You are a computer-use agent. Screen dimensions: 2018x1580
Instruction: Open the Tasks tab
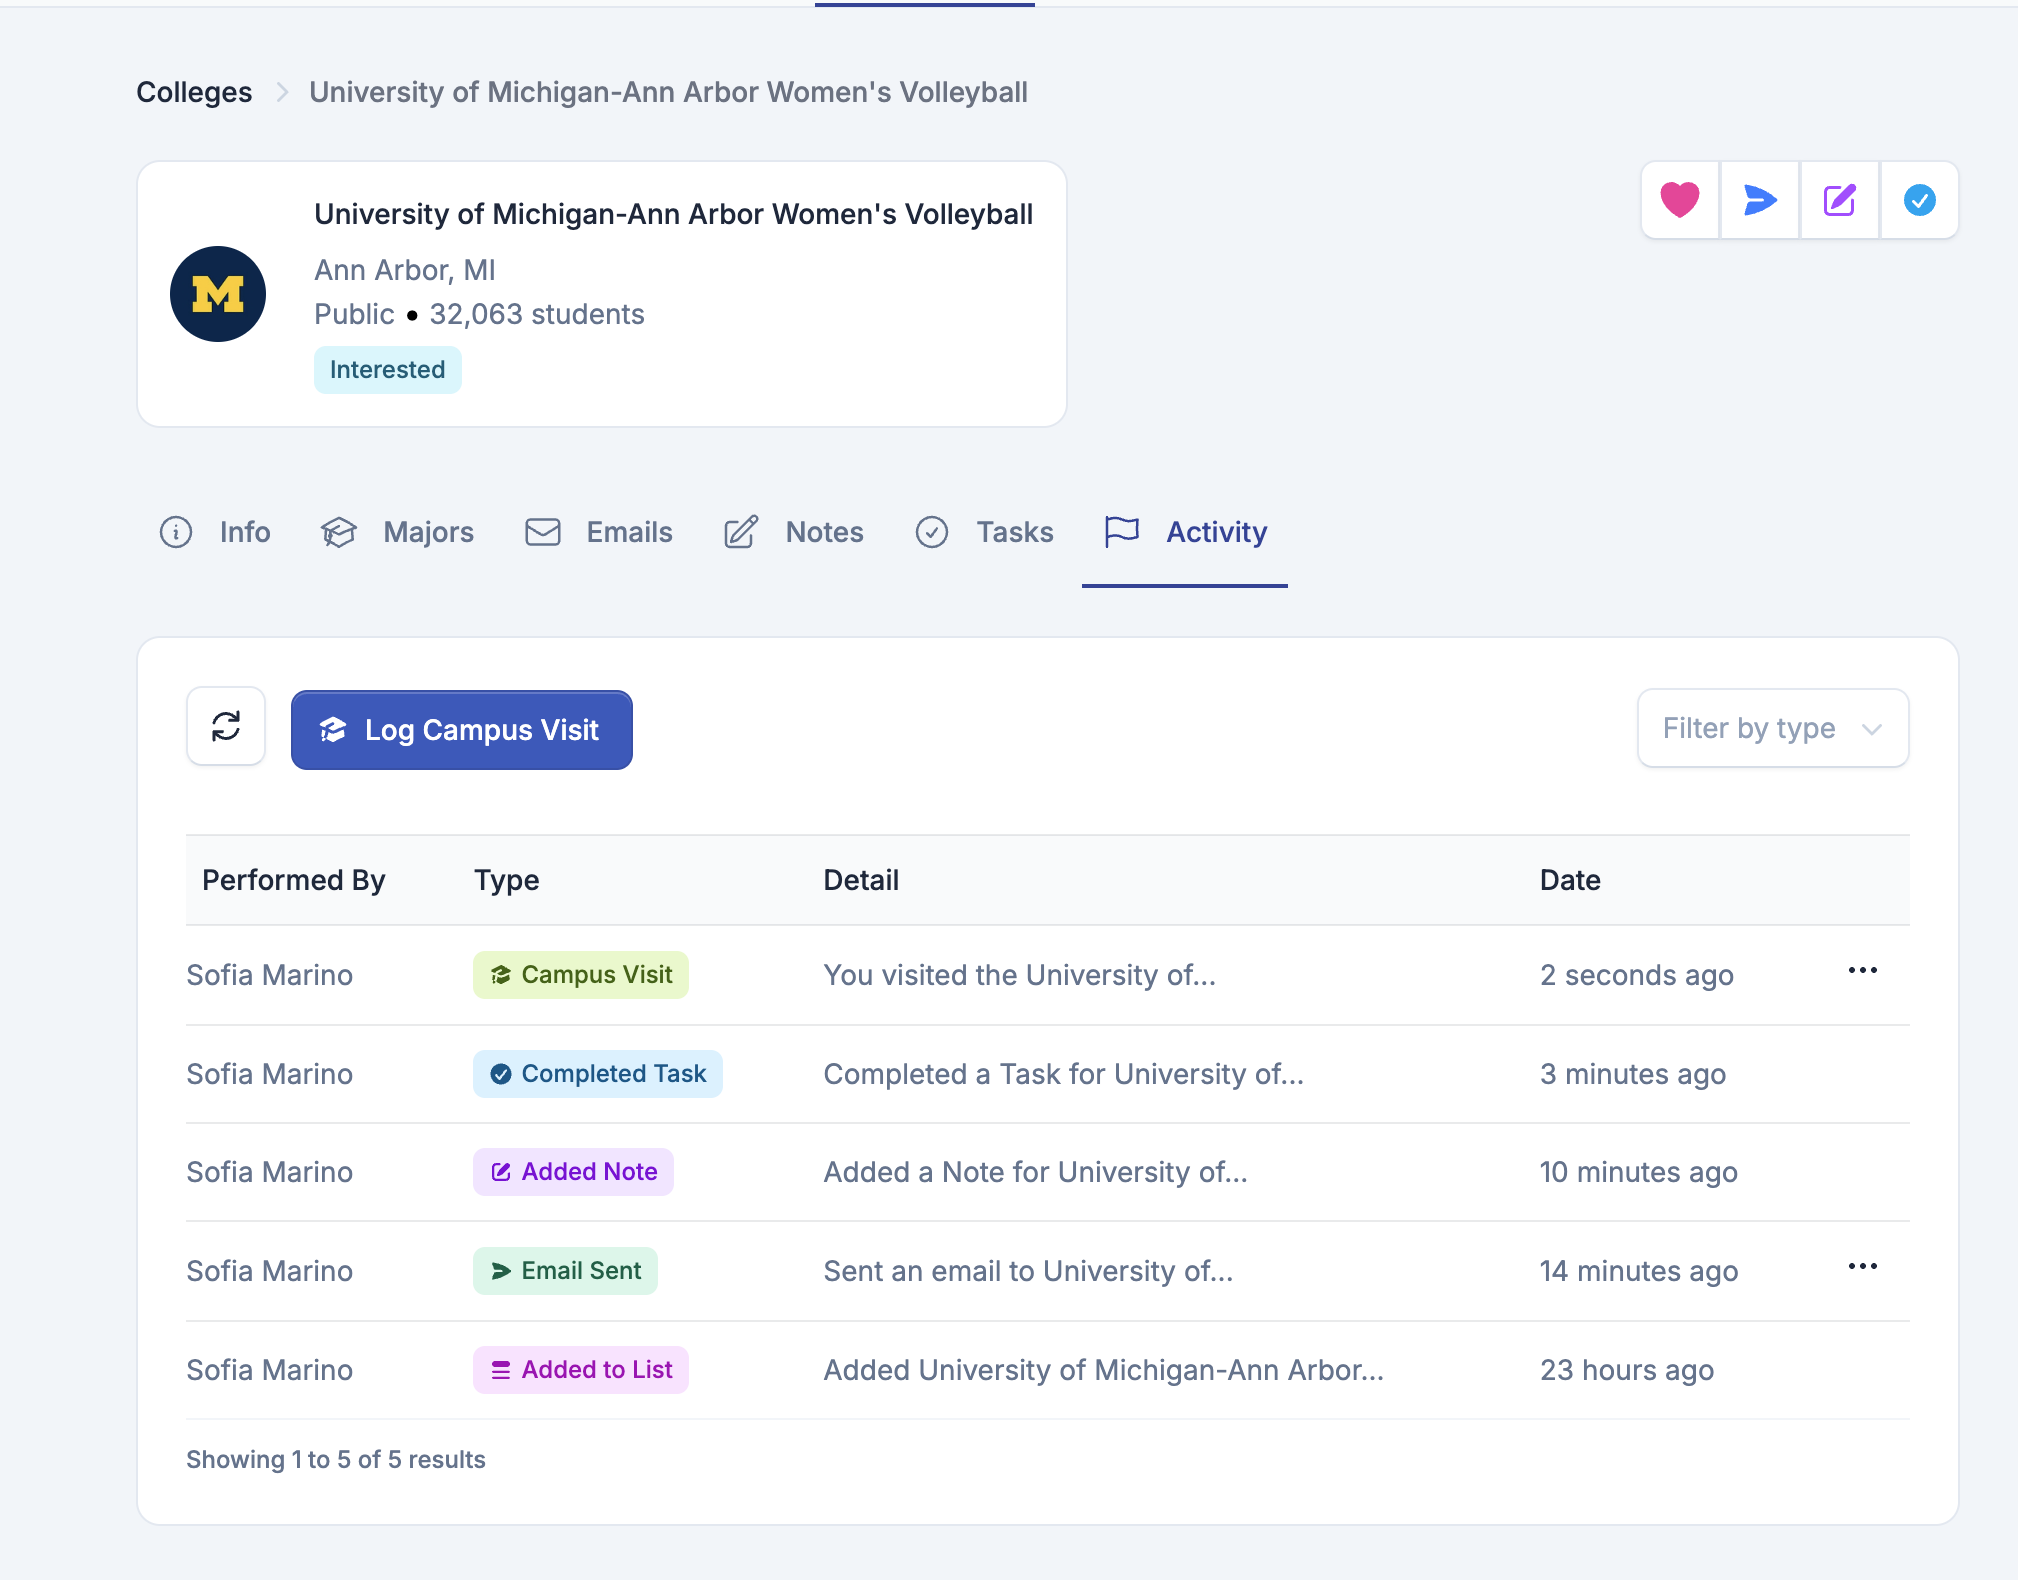click(985, 532)
